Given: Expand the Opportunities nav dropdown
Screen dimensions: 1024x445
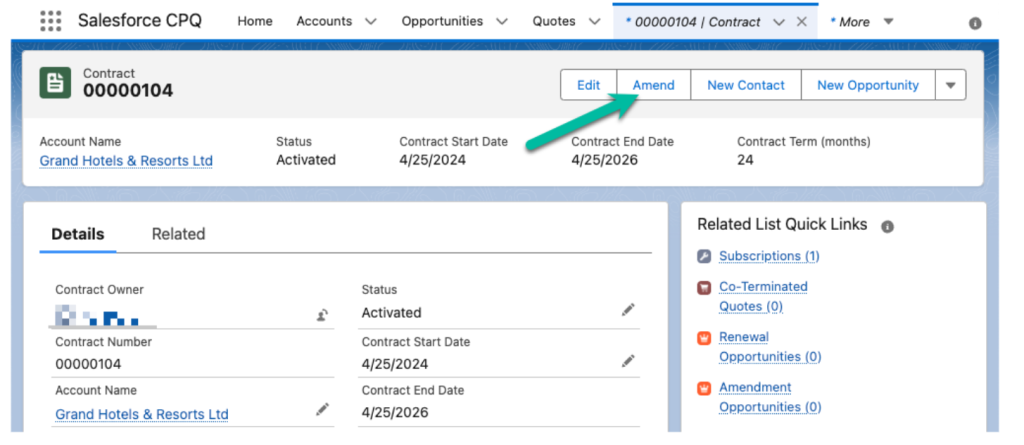Looking at the screenshot, I should (502, 22).
